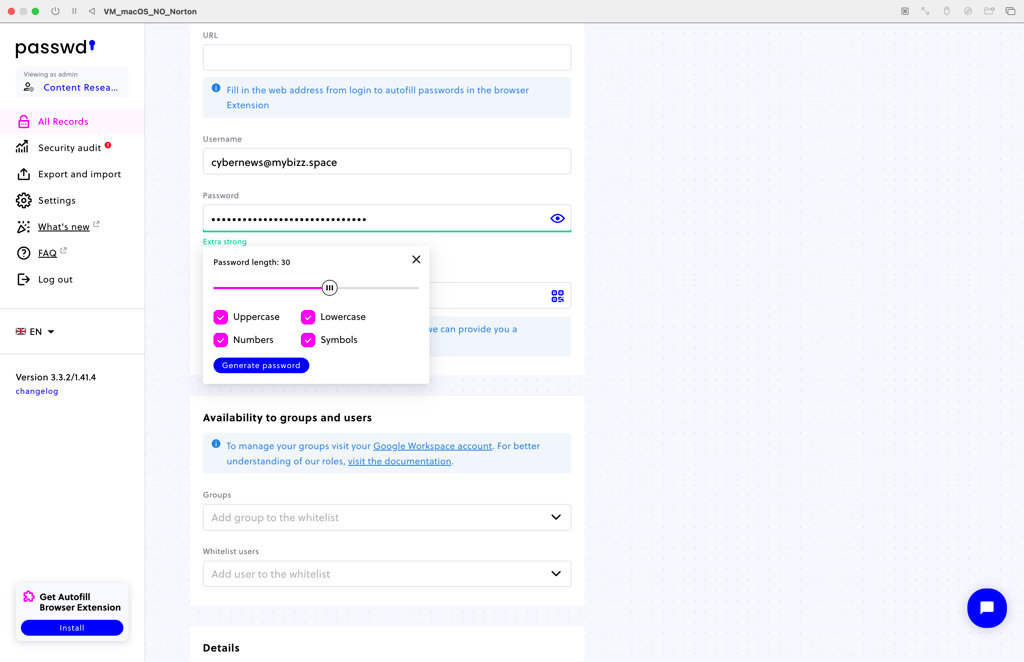Open What's new link

[63, 227]
